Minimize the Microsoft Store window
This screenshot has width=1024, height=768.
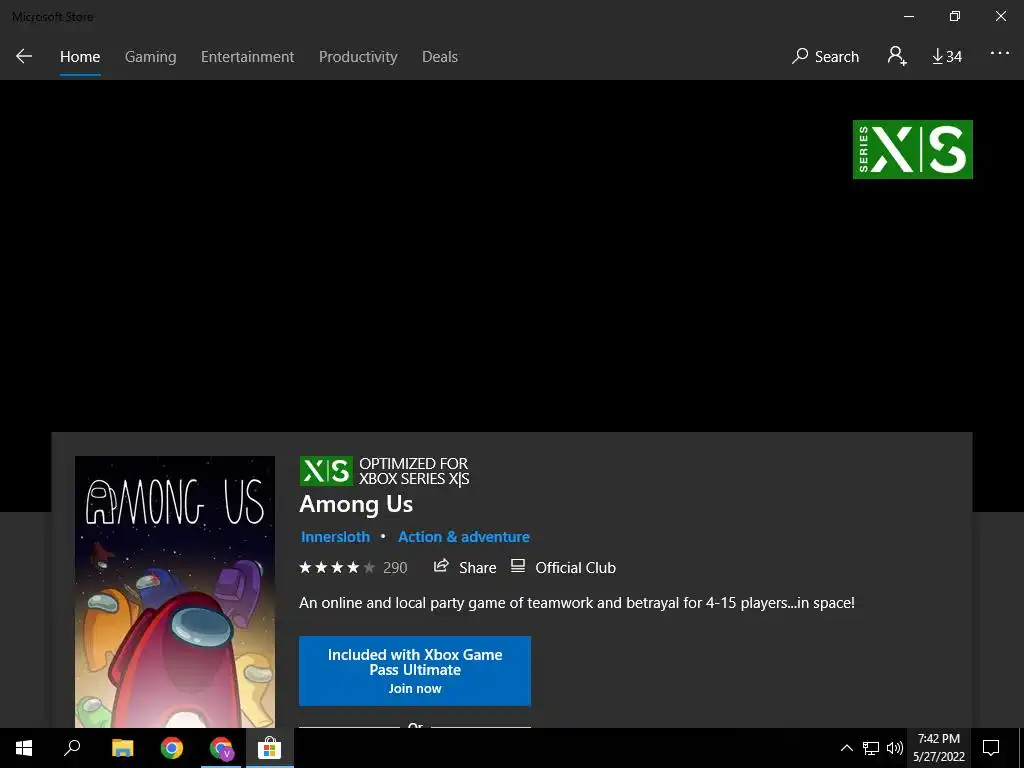tap(908, 16)
